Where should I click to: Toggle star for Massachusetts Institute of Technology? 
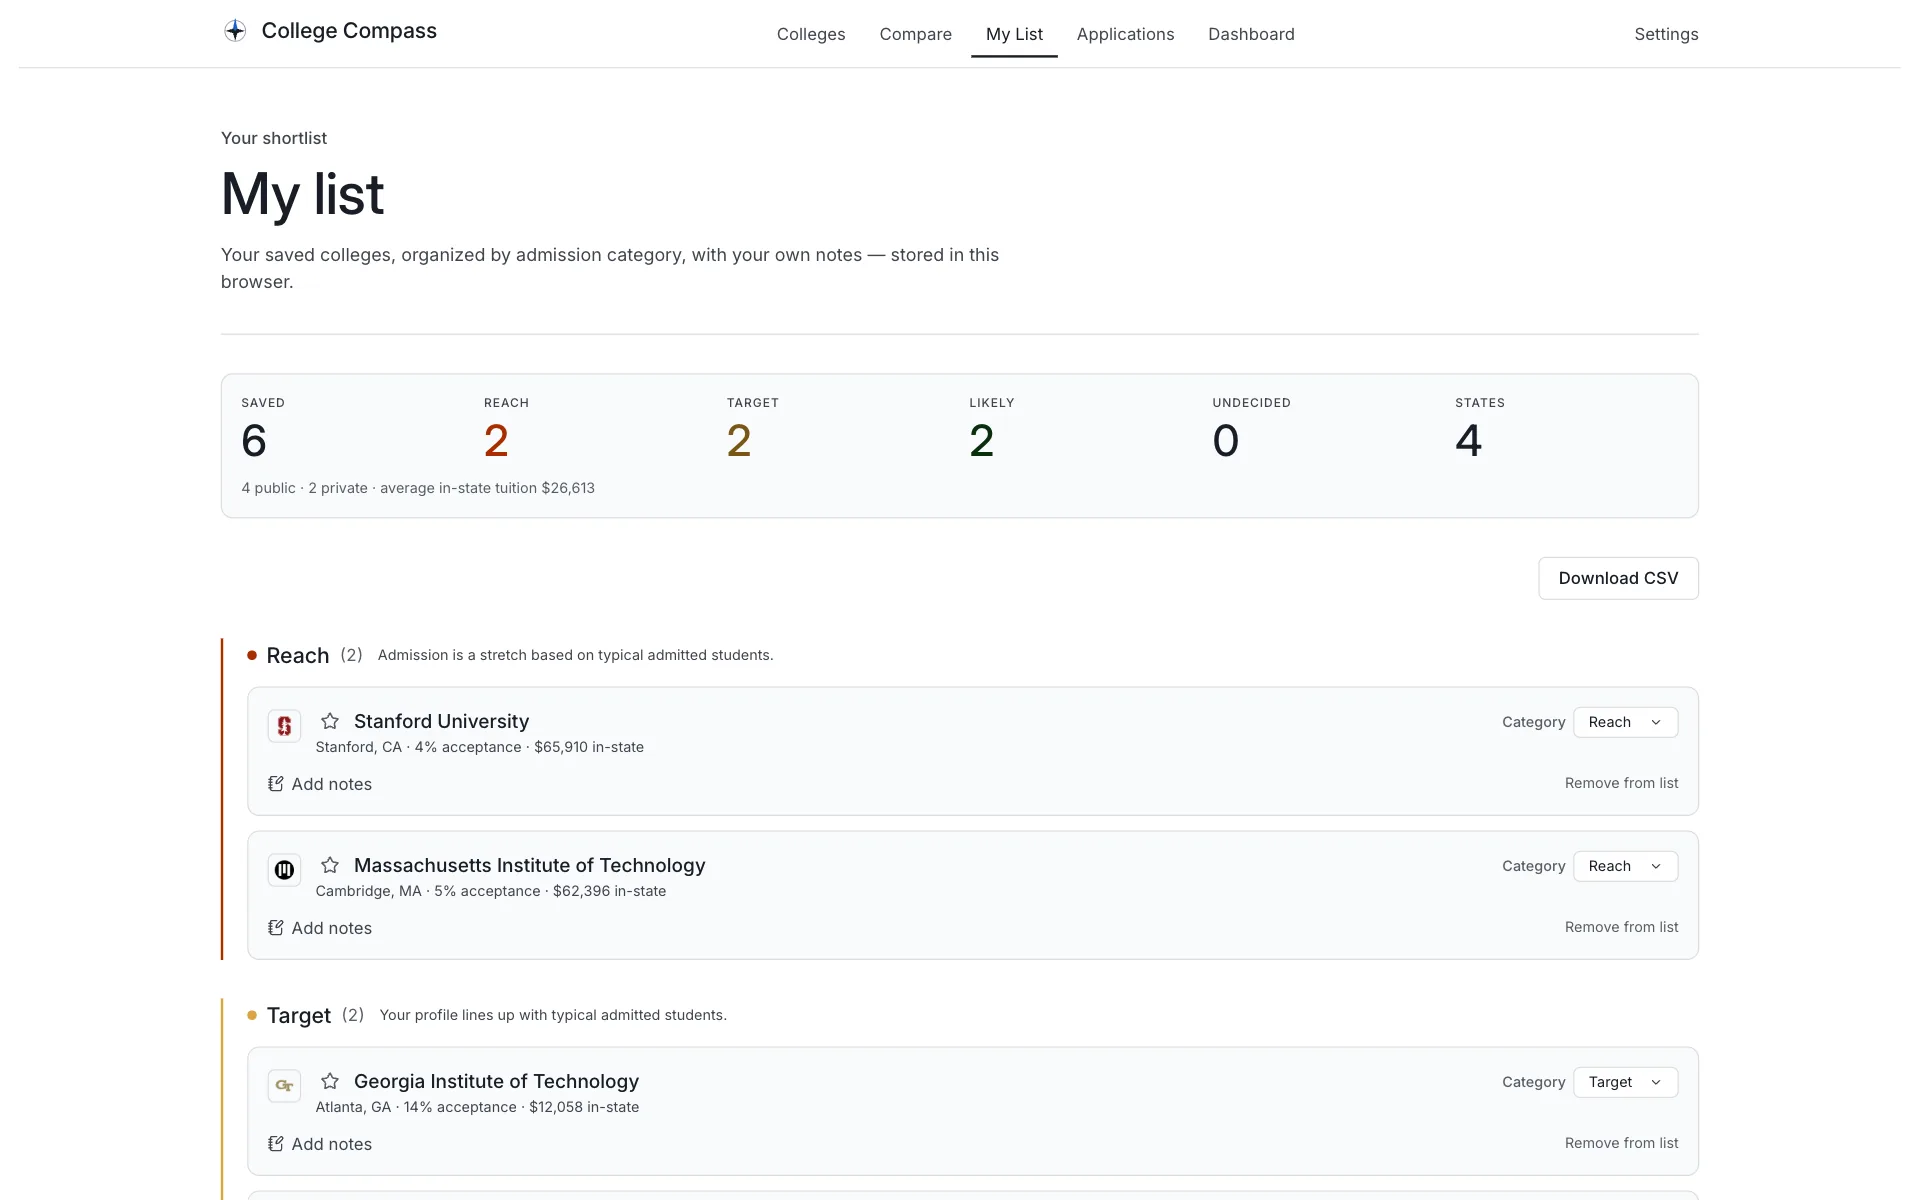[330, 865]
